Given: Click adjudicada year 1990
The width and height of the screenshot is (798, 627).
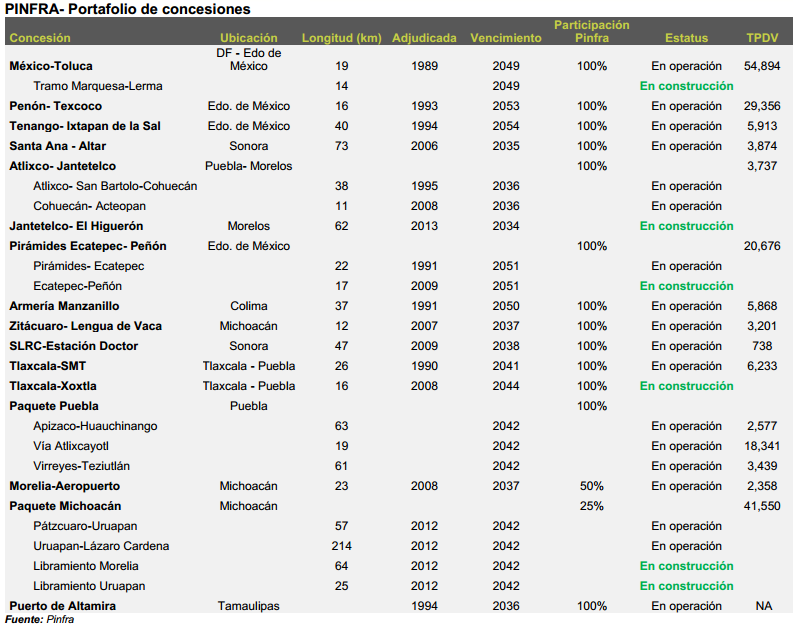Looking at the screenshot, I should pyautogui.click(x=424, y=366).
